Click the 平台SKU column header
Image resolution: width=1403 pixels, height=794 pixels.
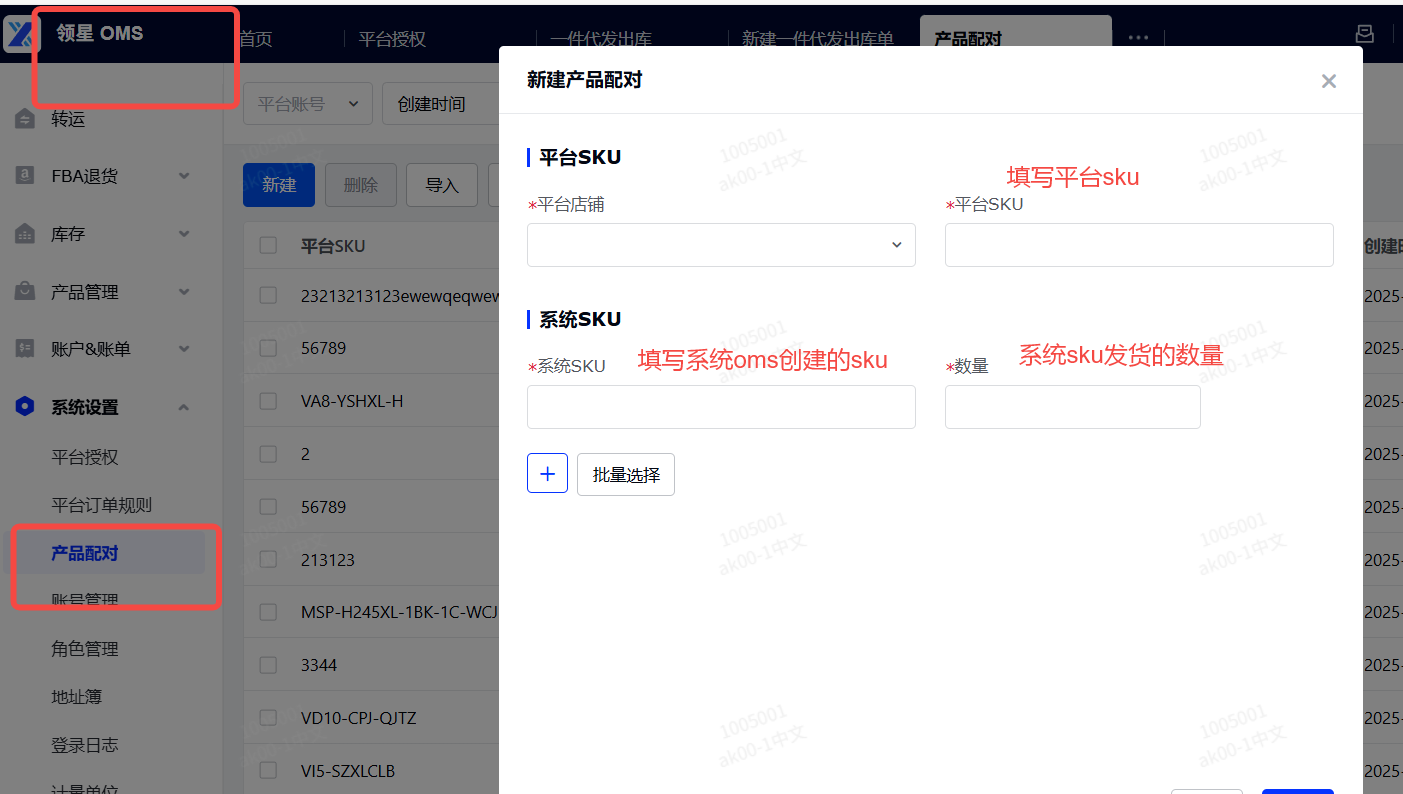click(x=333, y=246)
